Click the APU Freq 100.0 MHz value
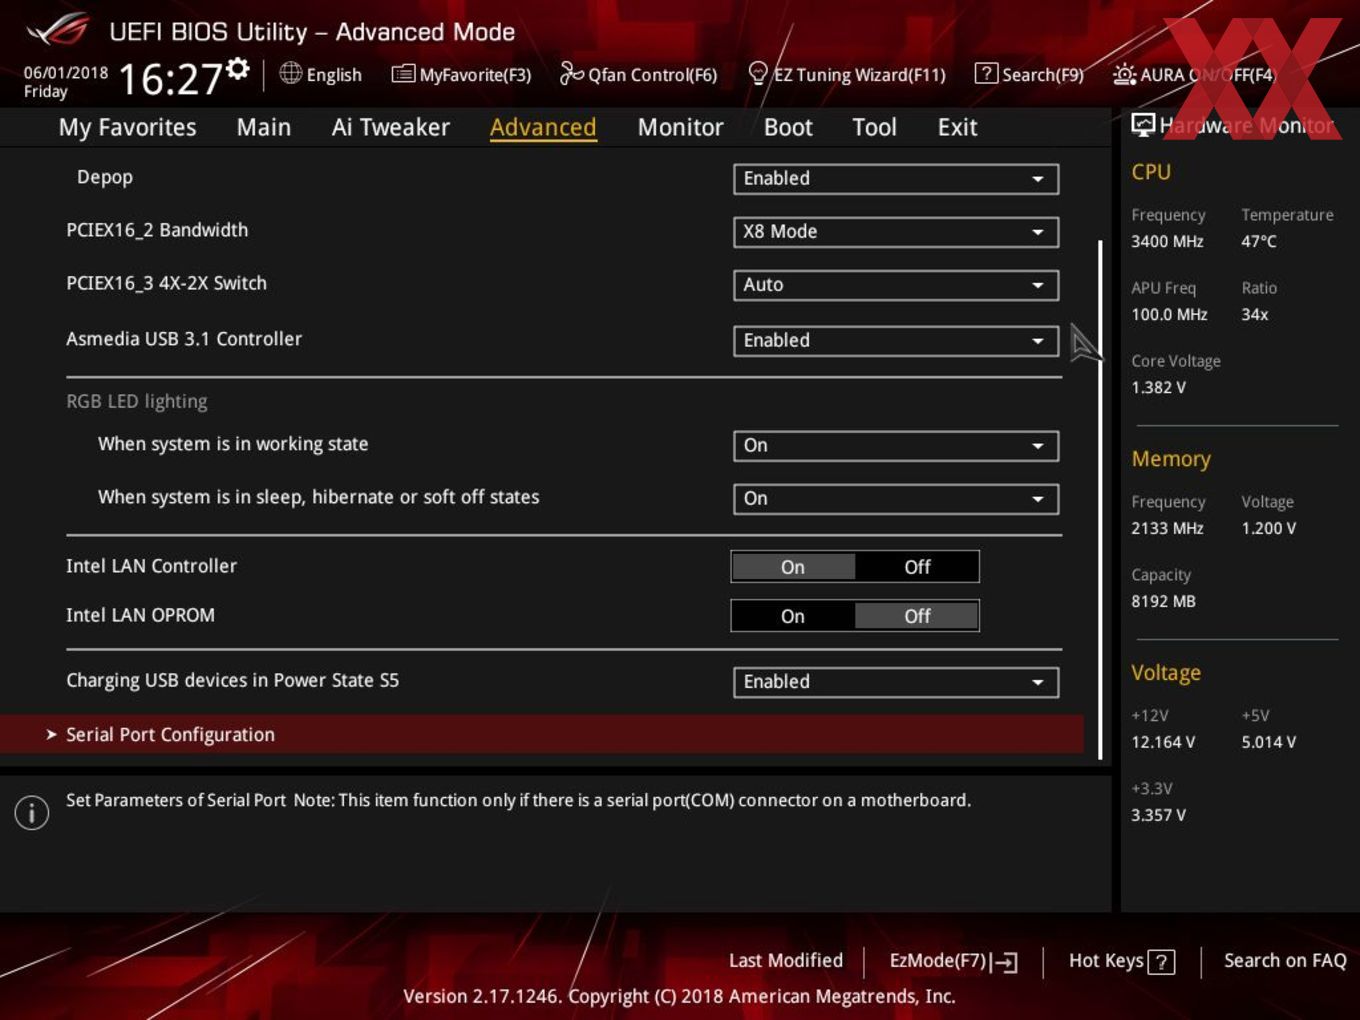 tap(1169, 314)
